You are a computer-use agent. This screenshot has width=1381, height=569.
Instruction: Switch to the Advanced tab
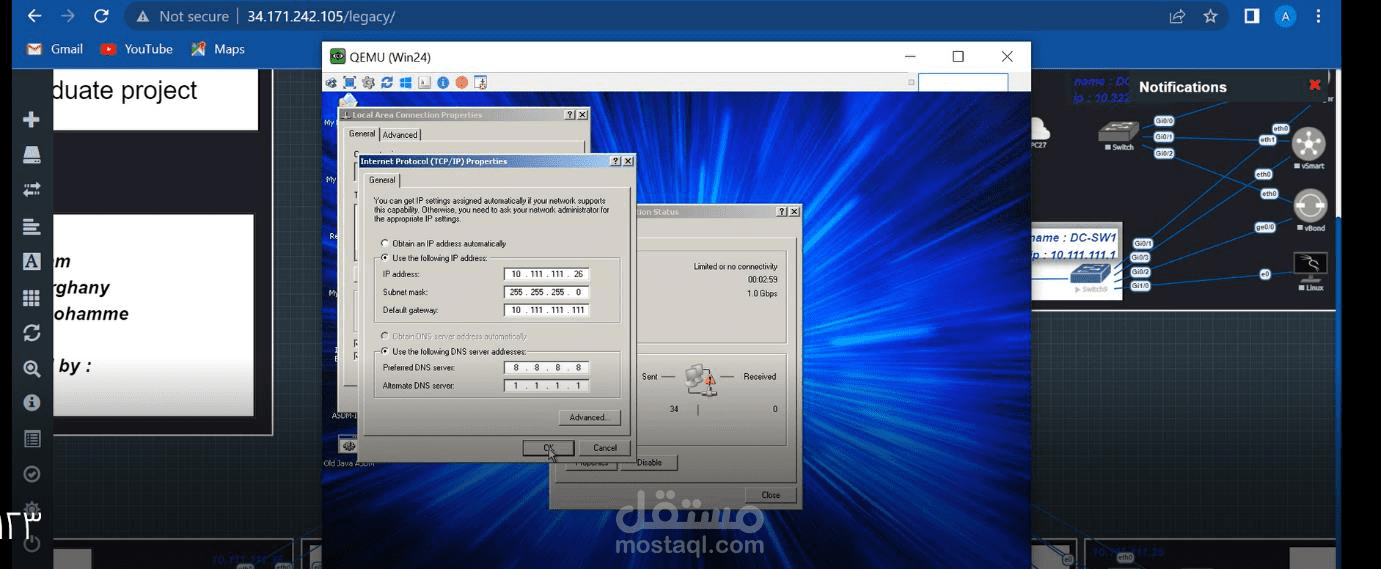point(400,135)
